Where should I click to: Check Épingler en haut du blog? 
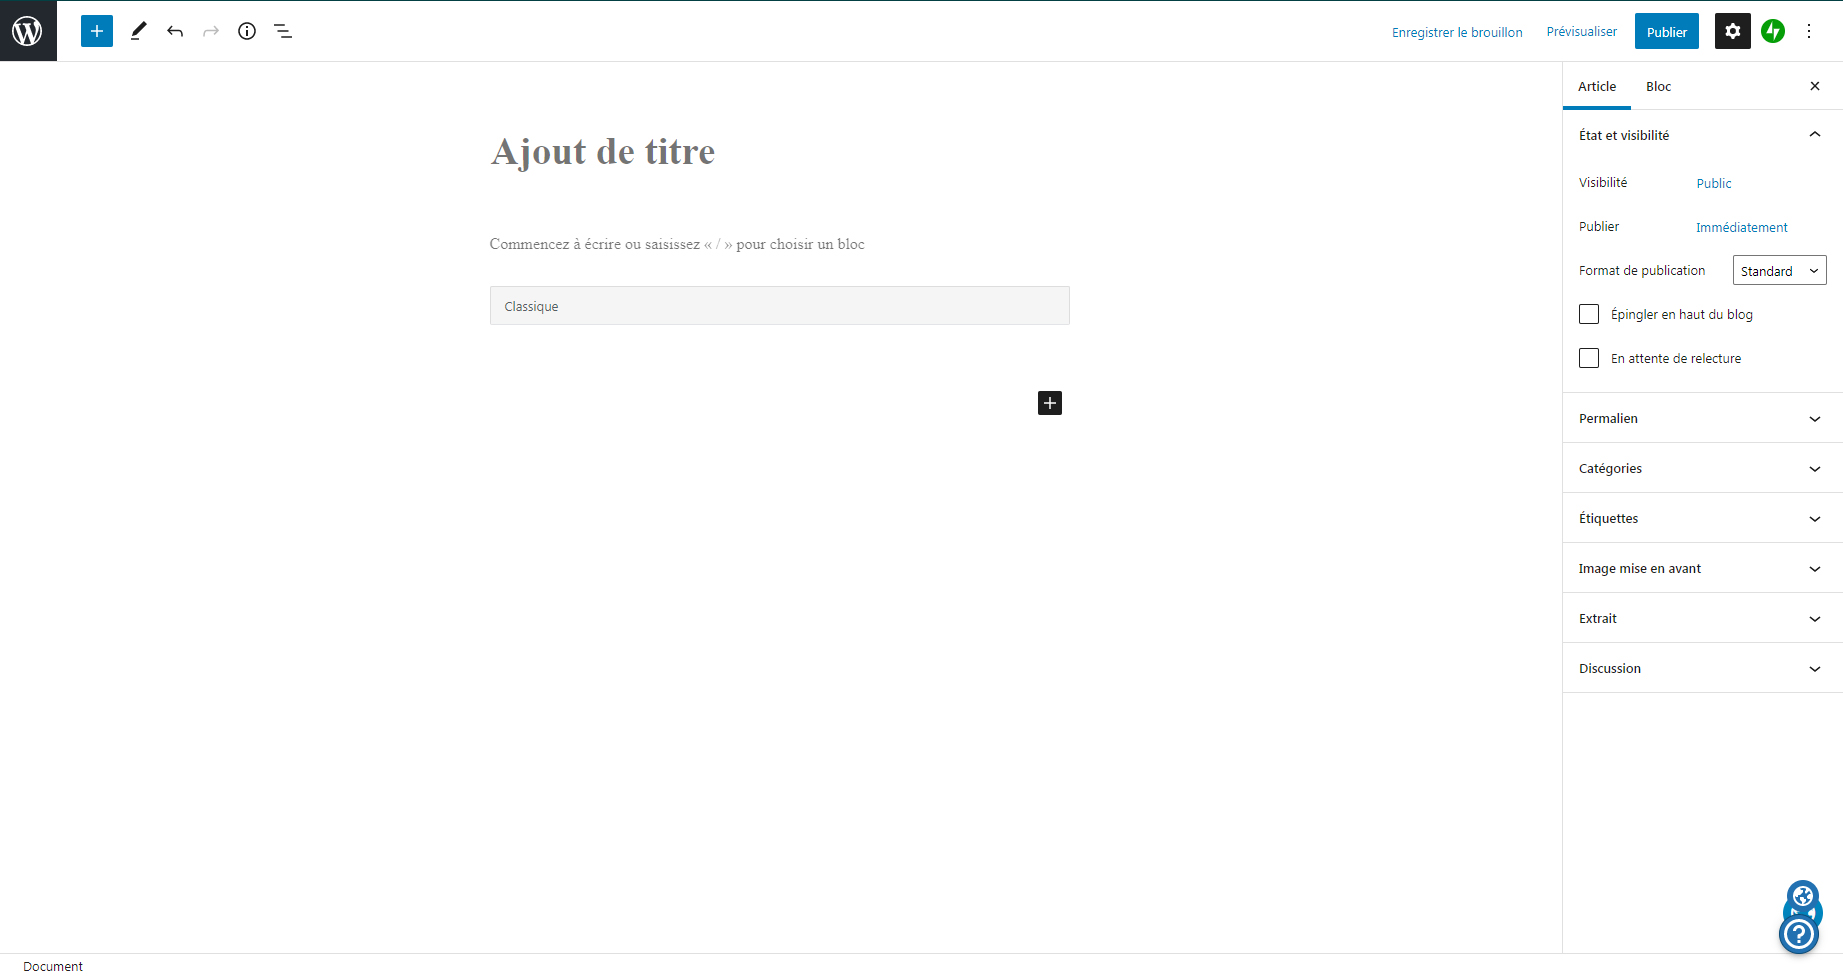tap(1589, 314)
